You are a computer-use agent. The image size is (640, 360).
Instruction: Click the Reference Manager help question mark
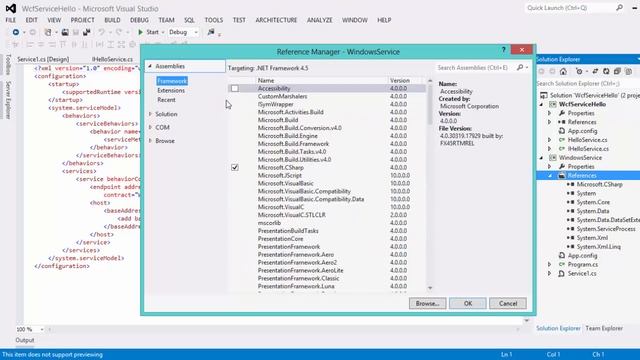[504, 50]
